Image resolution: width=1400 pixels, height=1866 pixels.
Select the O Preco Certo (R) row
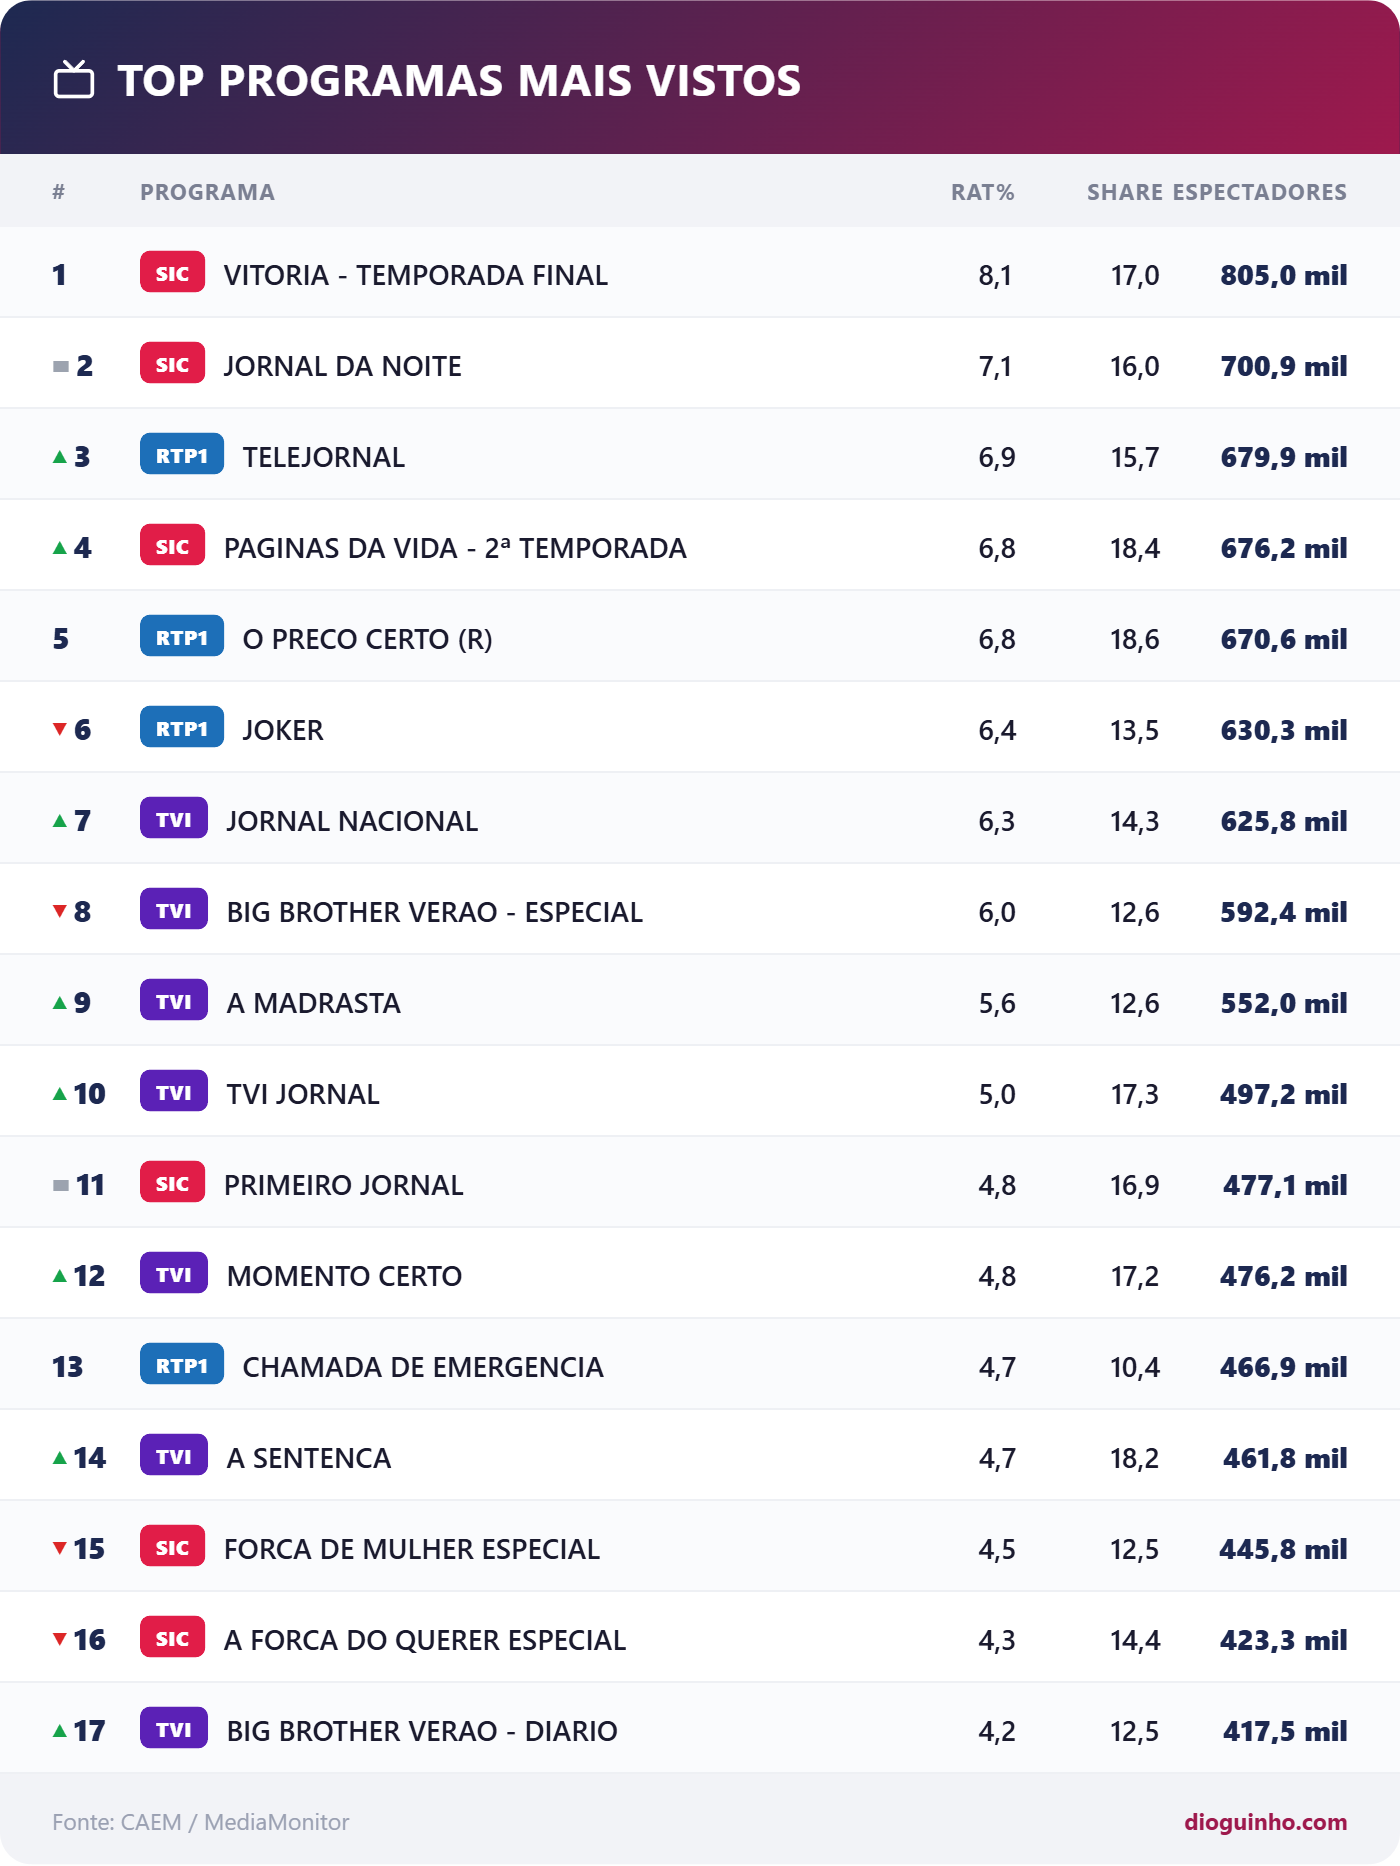pyautogui.click(x=700, y=637)
